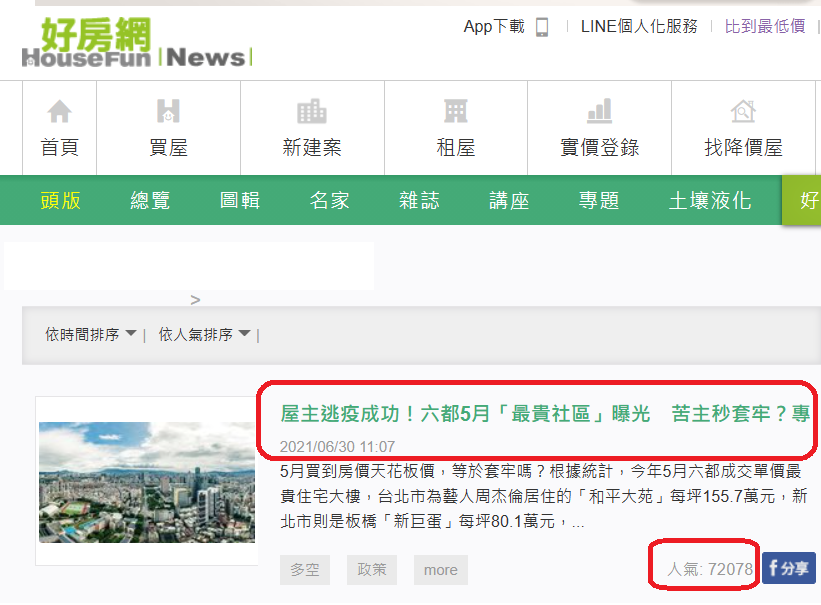
Task: Click the phone icon beside App下載
Action: pos(542,27)
